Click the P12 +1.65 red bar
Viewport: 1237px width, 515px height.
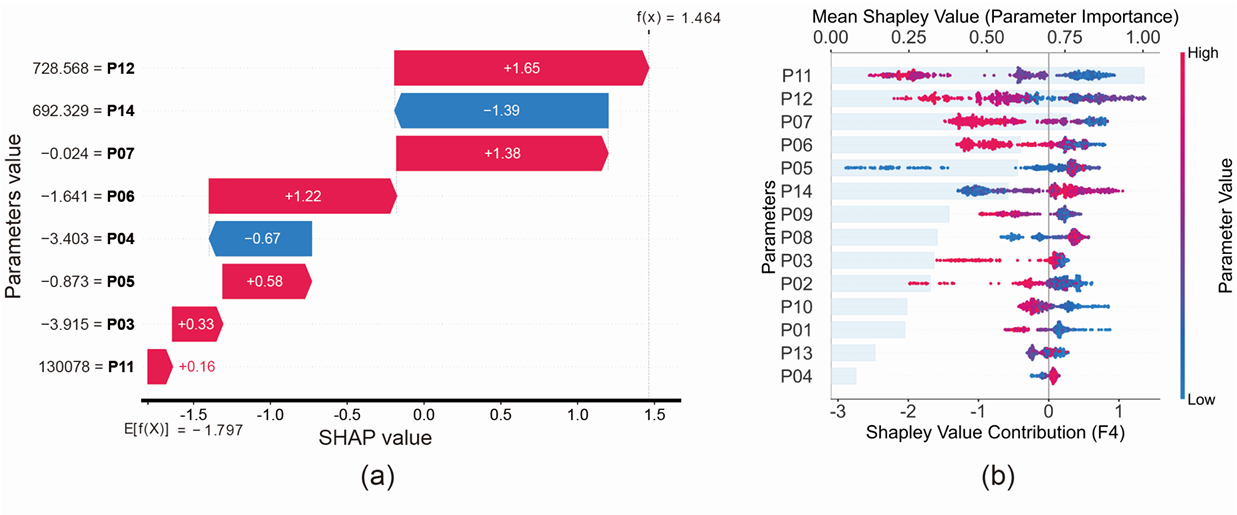pos(520,68)
